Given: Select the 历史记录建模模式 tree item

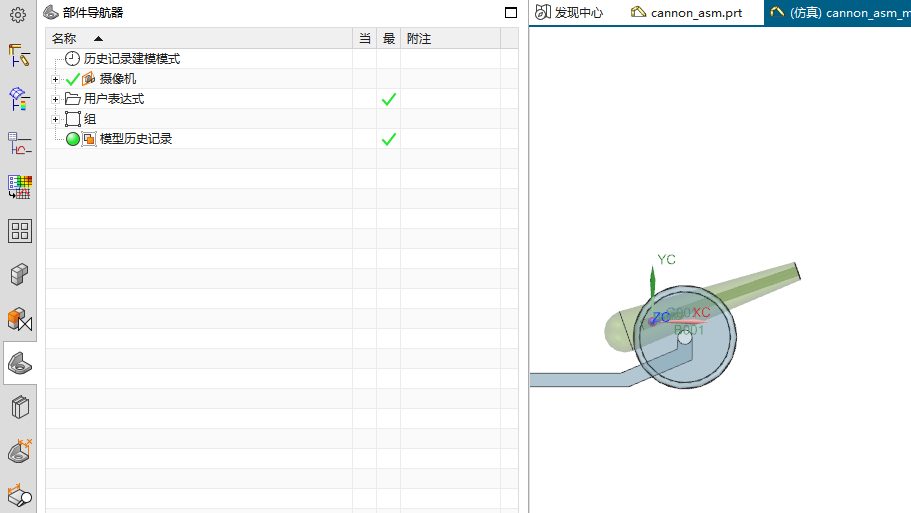Looking at the screenshot, I should click(x=131, y=59).
